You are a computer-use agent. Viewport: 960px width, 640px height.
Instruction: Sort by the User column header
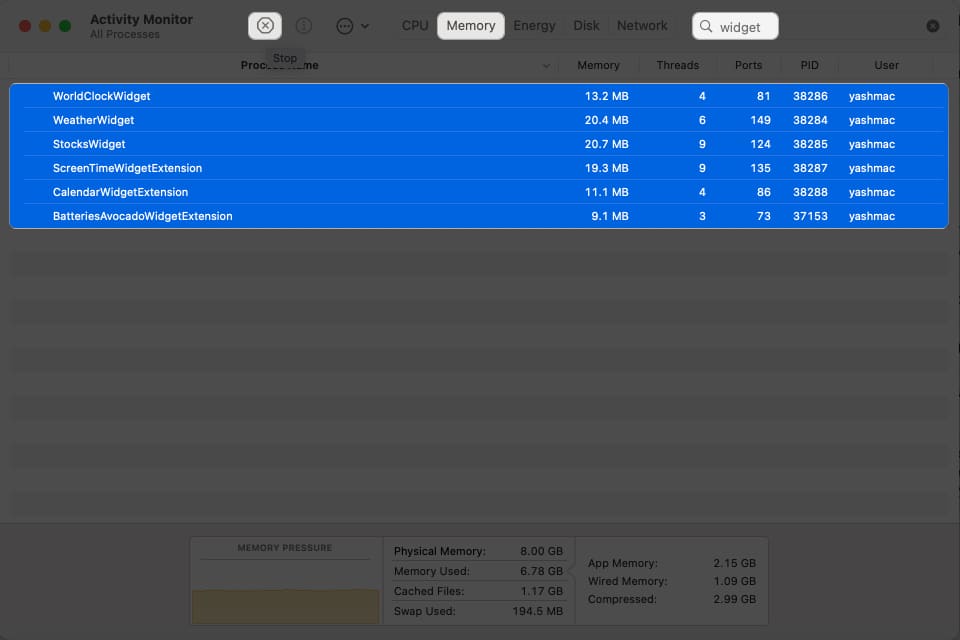pos(887,66)
